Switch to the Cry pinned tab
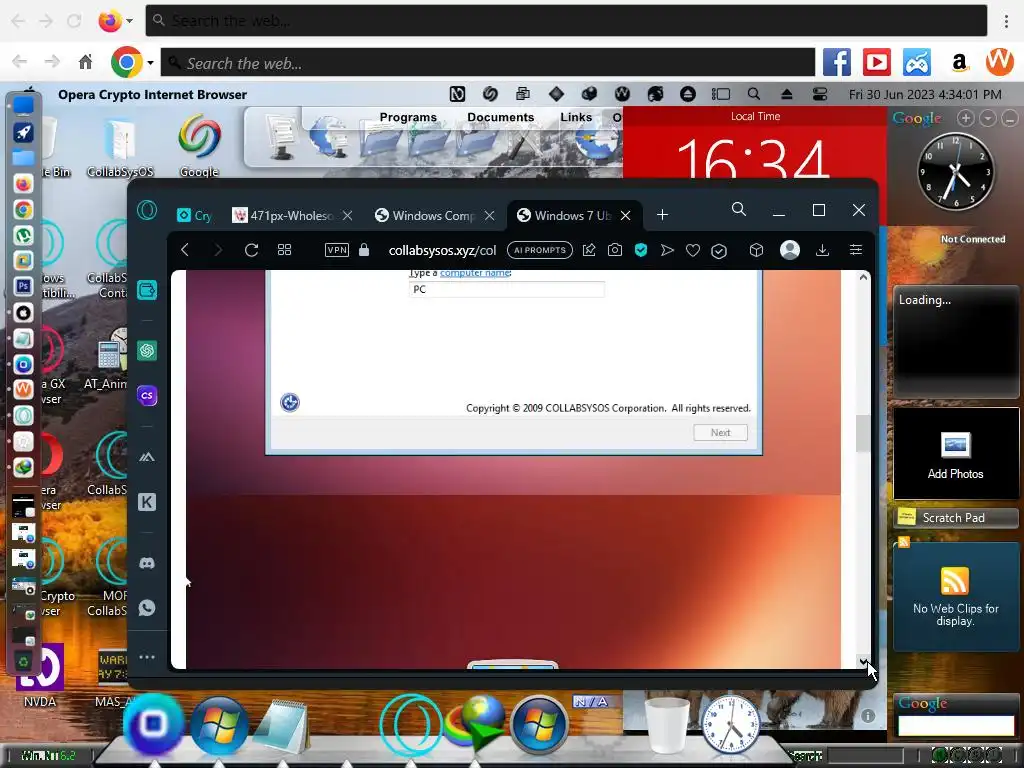Image resolution: width=1024 pixels, height=768 pixels. [195, 216]
